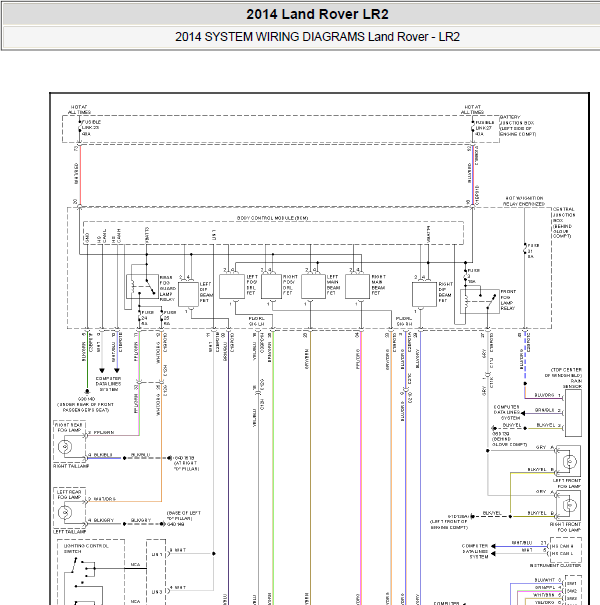This screenshot has width=600, height=605.
Task: Click the Left Front Fog Lamp bulb symbol
Action: (570, 461)
